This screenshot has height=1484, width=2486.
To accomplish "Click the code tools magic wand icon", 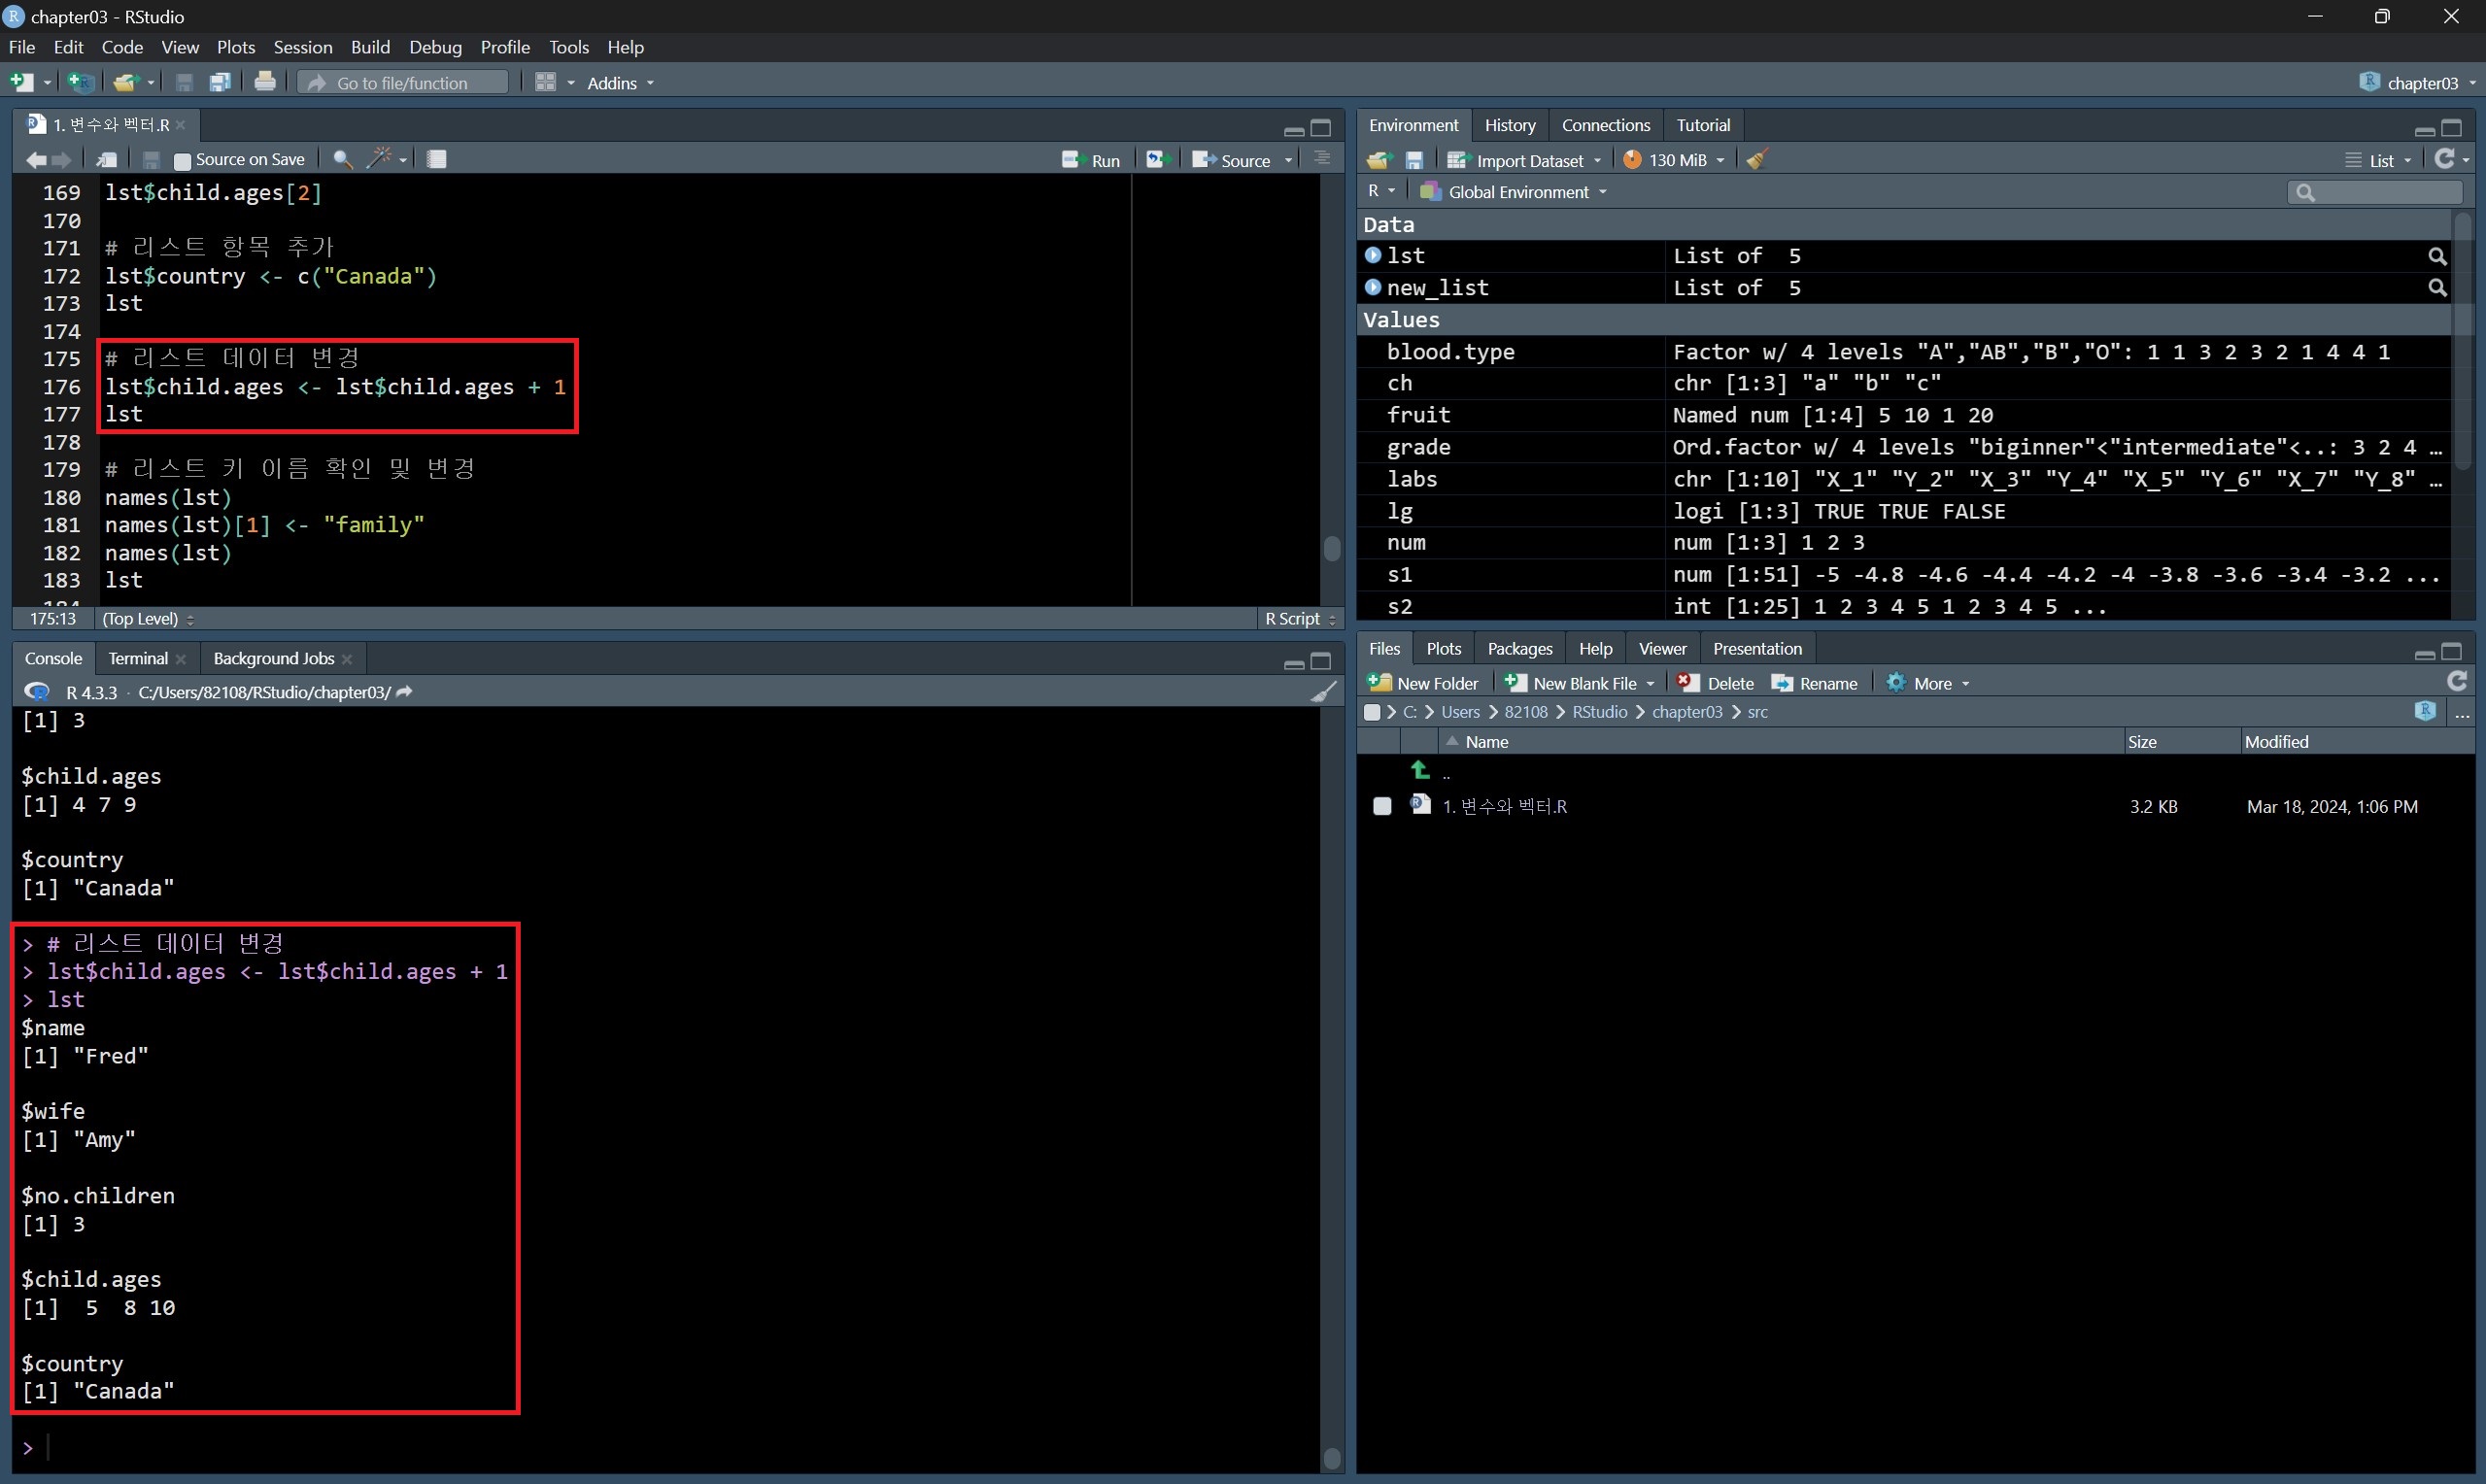I will point(380,159).
